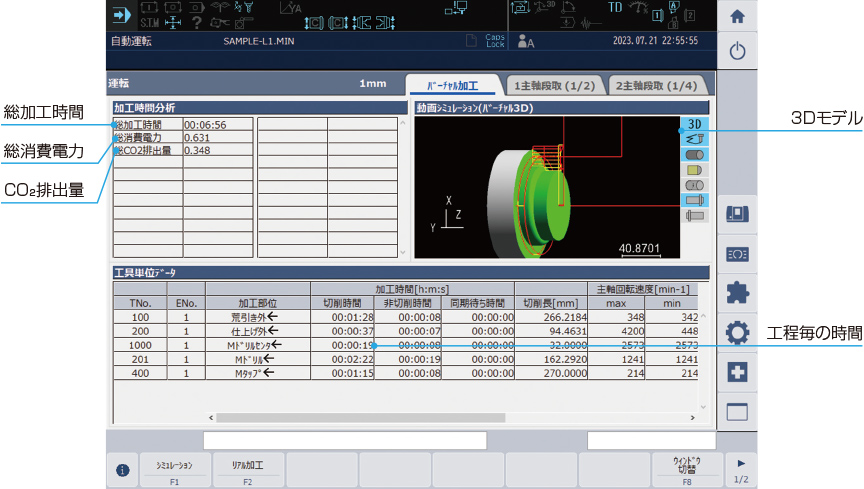Viewport: 864px width, 489px height.
Task: Click the plus cross icon in sidebar
Action: coord(737,372)
